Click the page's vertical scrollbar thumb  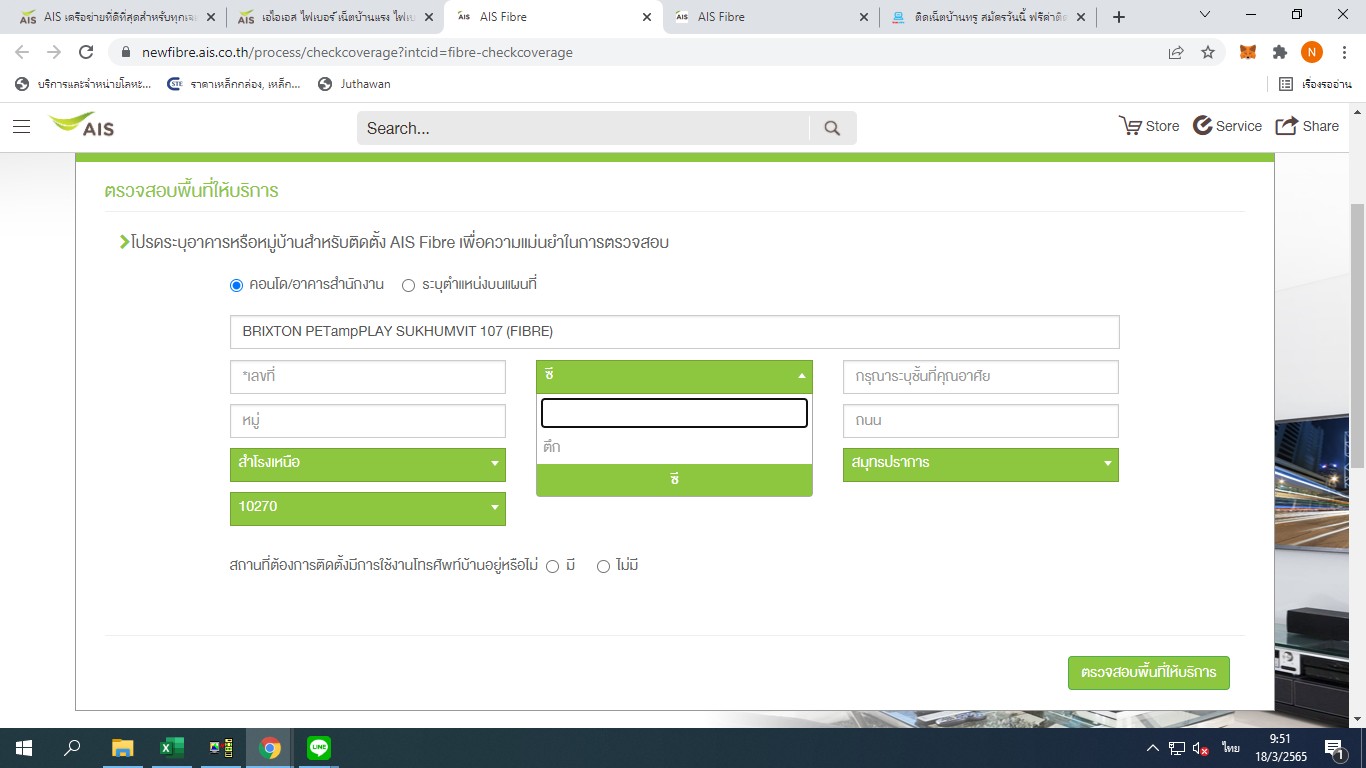tap(1357, 335)
